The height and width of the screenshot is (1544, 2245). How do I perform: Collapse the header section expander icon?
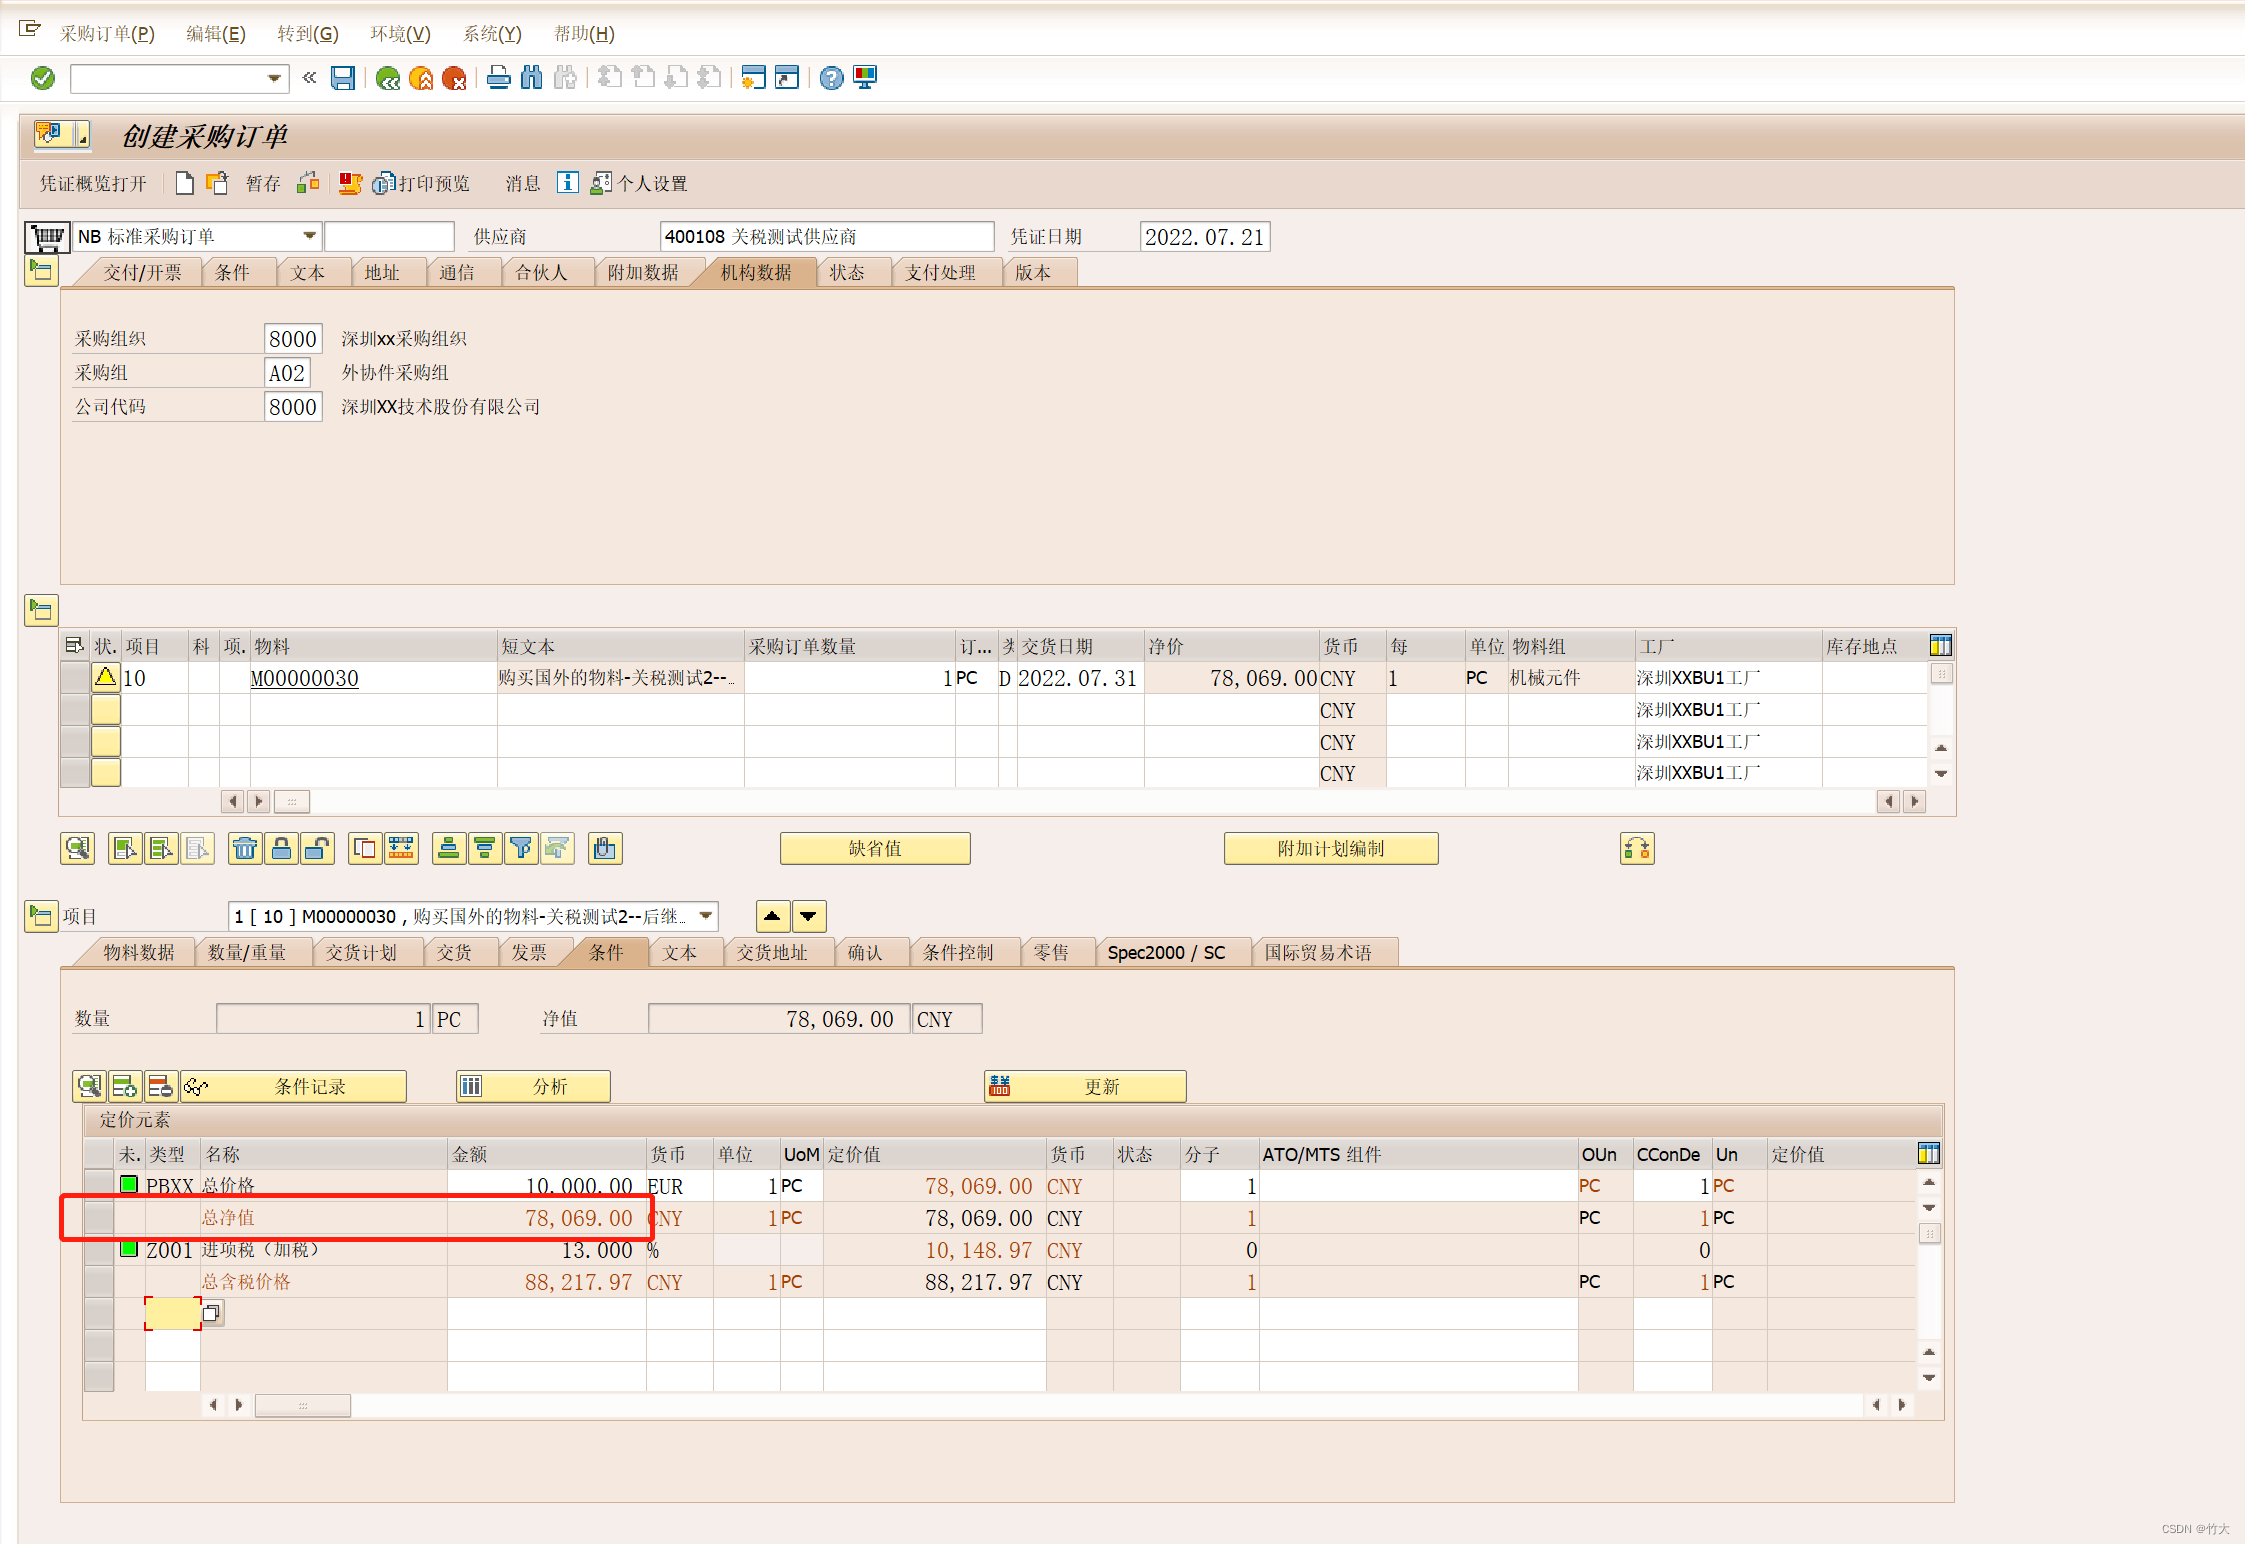tap(41, 270)
